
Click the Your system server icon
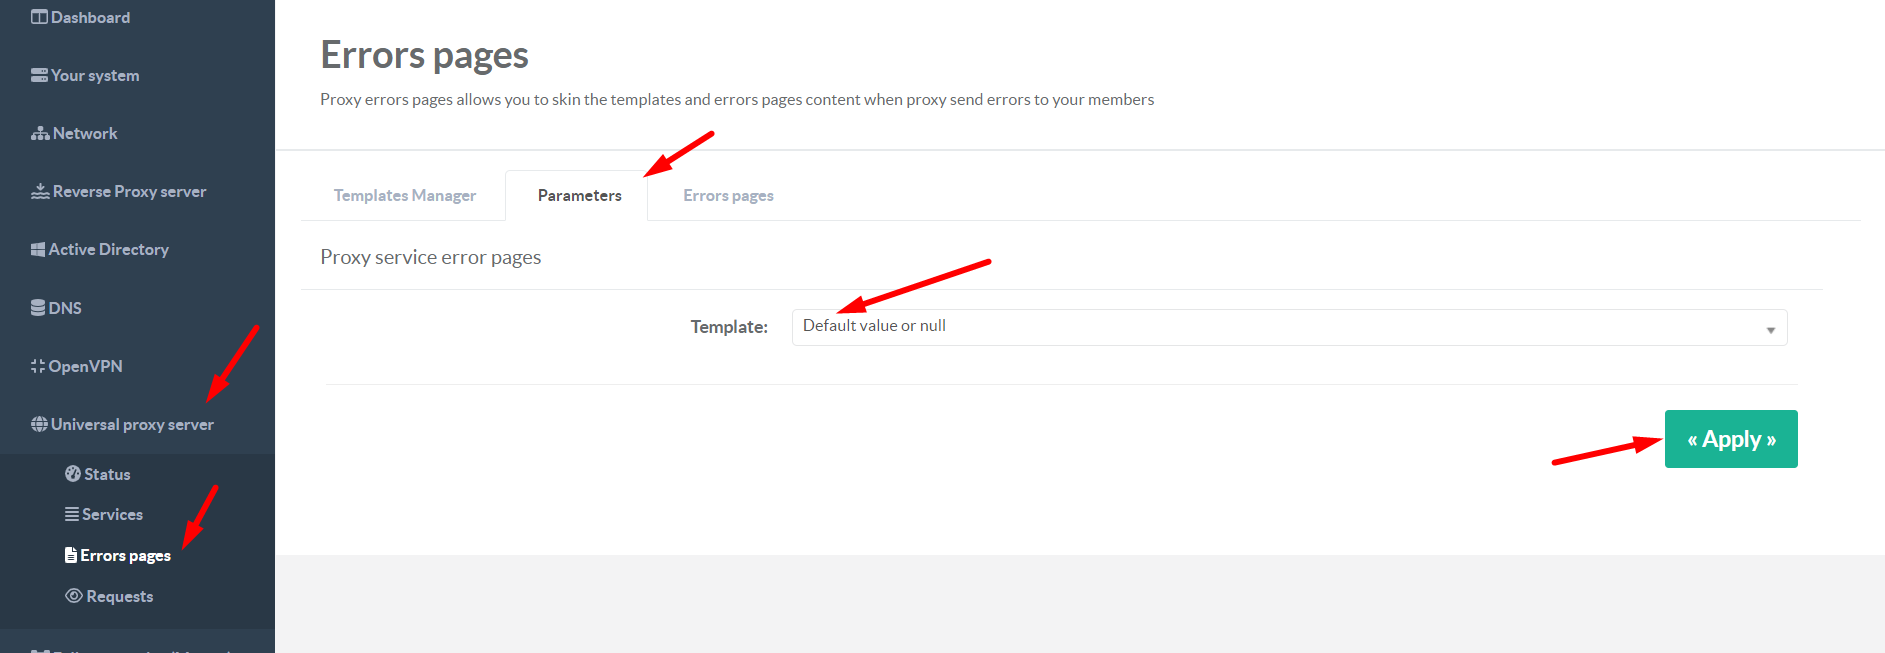(39, 75)
